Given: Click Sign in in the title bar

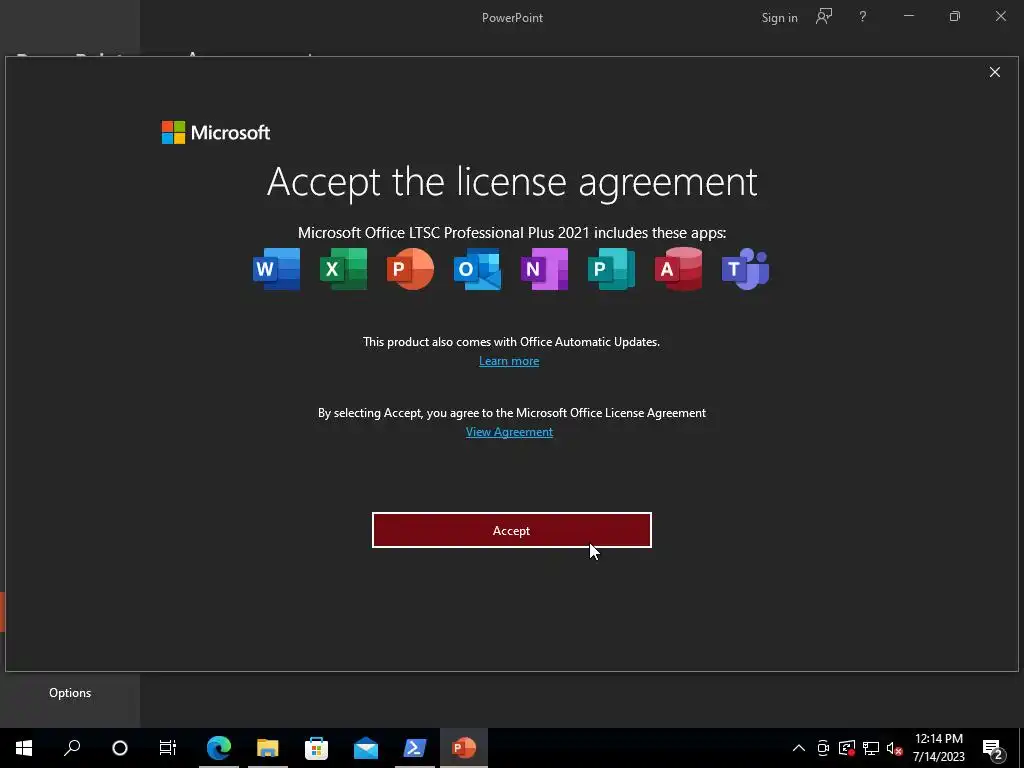Looking at the screenshot, I should click(779, 18).
